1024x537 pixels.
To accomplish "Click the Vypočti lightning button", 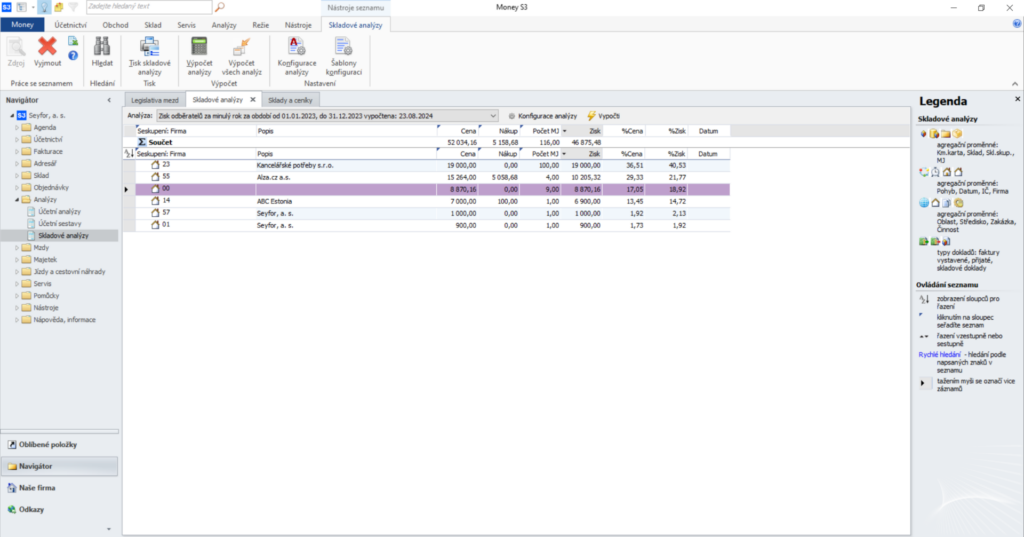I will 603,116.
